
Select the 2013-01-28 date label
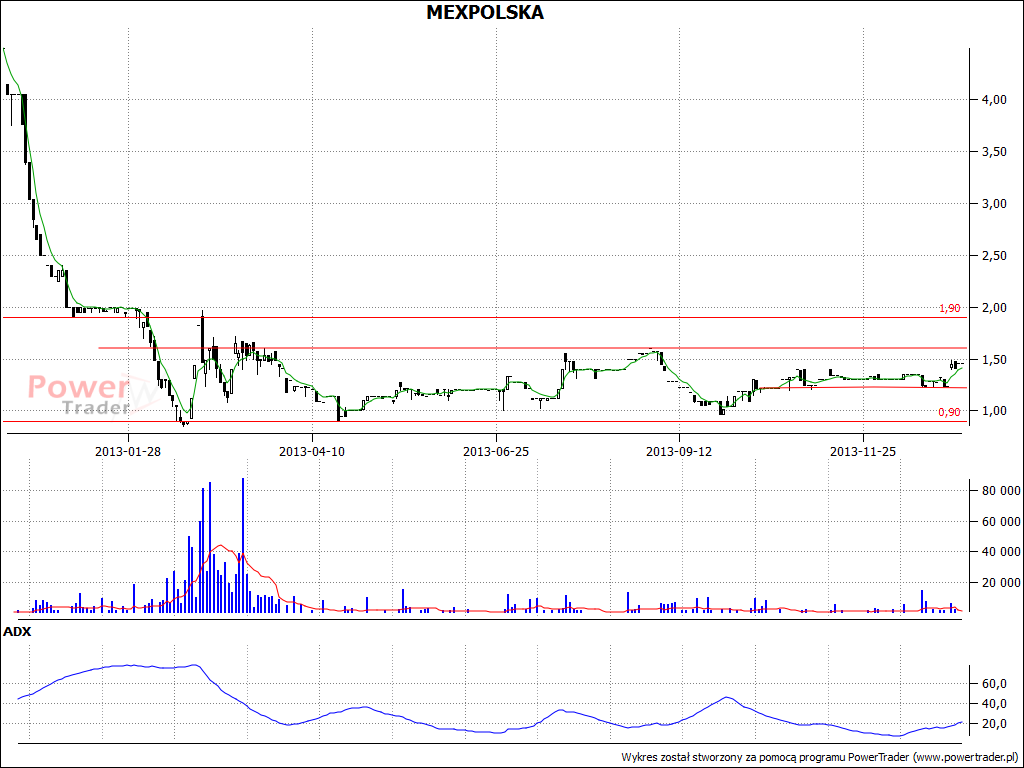[x=128, y=451]
